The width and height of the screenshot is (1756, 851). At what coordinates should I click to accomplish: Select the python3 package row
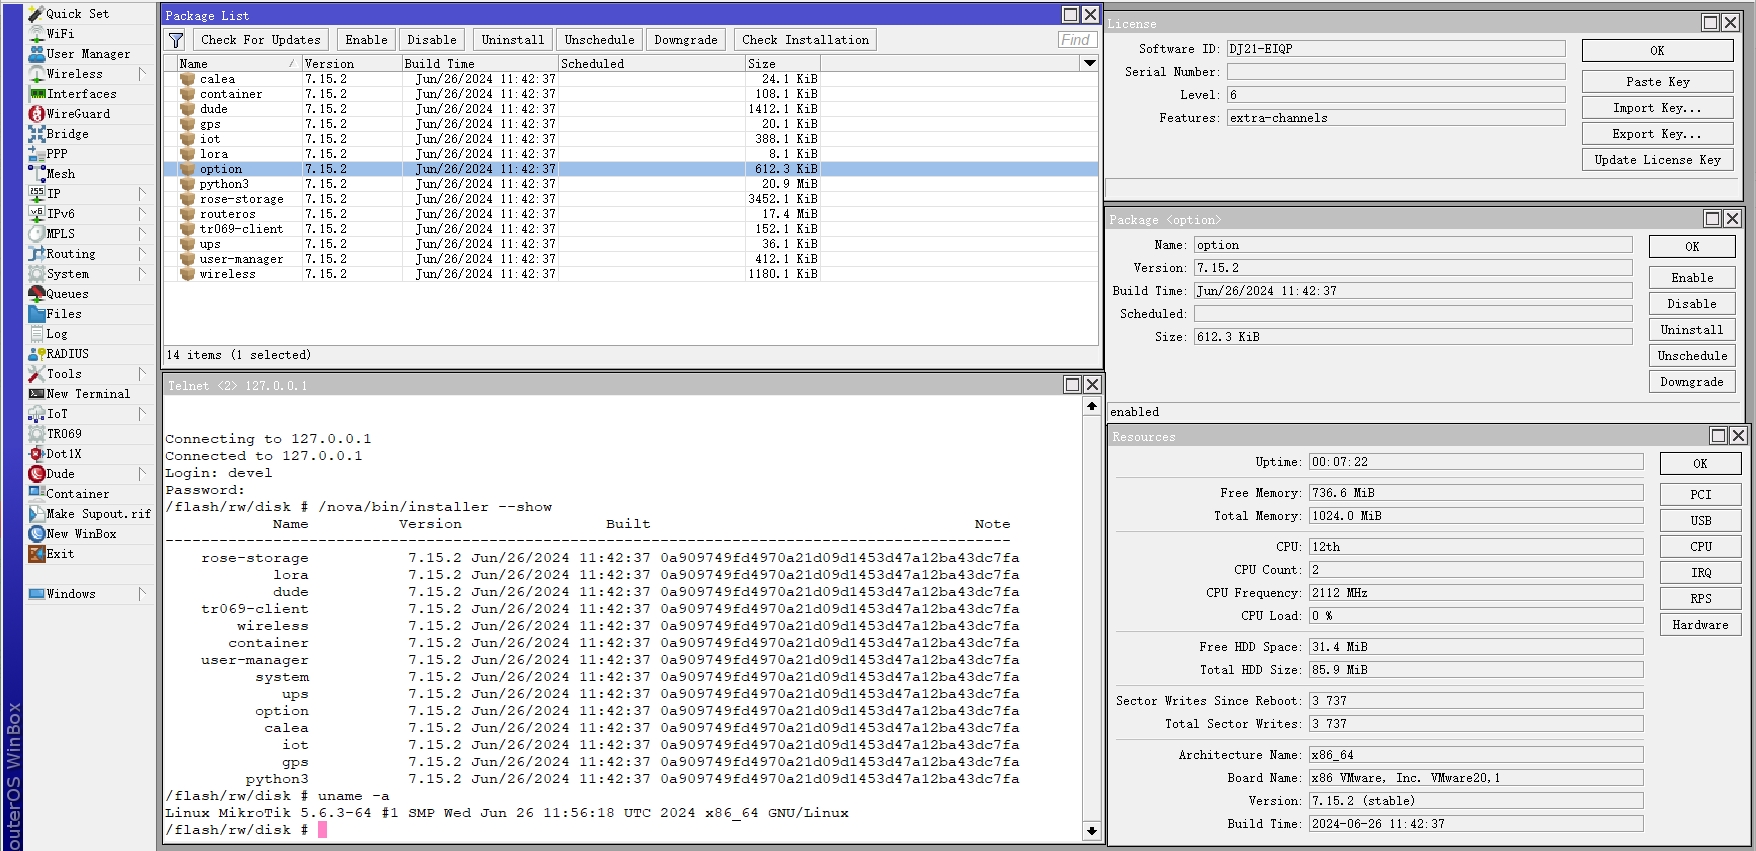[224, 184]
